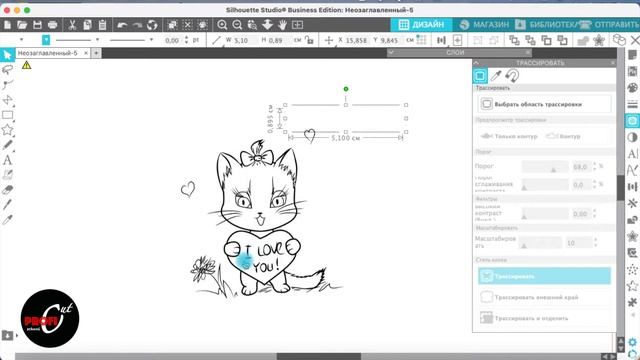640x360 pixels.
Task: Open the library folder icon at bottom left
Action: (7, 335)
